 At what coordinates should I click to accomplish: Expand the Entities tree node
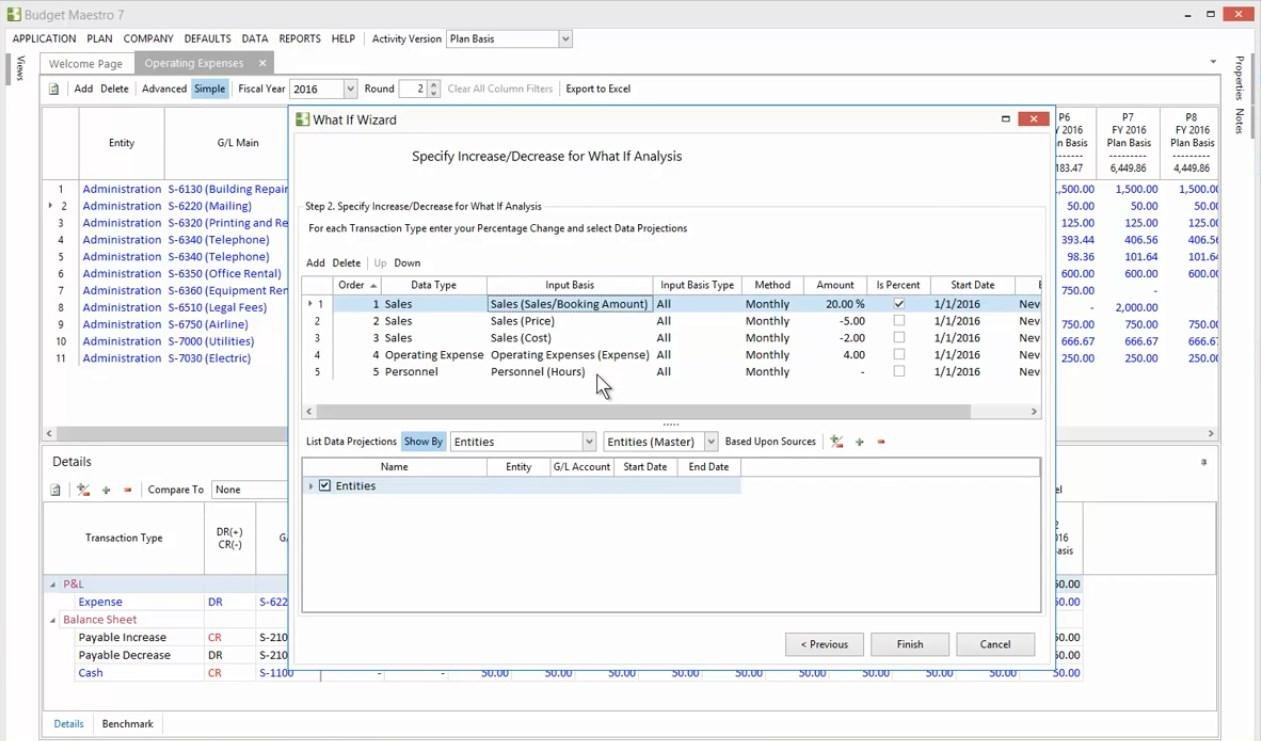pyautogui.click(x=311, y=486)
